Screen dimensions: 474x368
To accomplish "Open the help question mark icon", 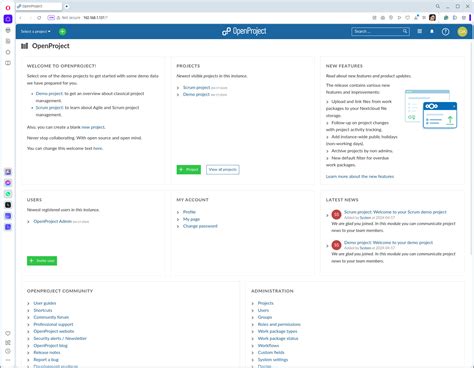I will tap(445, 32).
